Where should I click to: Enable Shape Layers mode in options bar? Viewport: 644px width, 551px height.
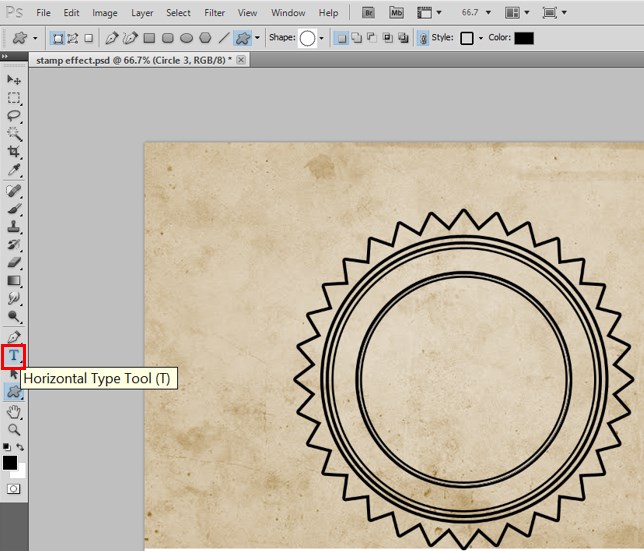(x=59, y=38)
